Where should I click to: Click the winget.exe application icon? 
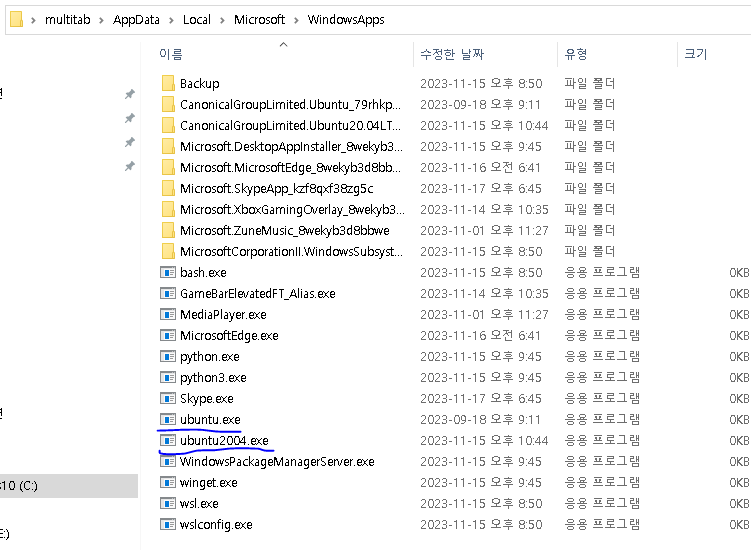(x=168, y=482)
